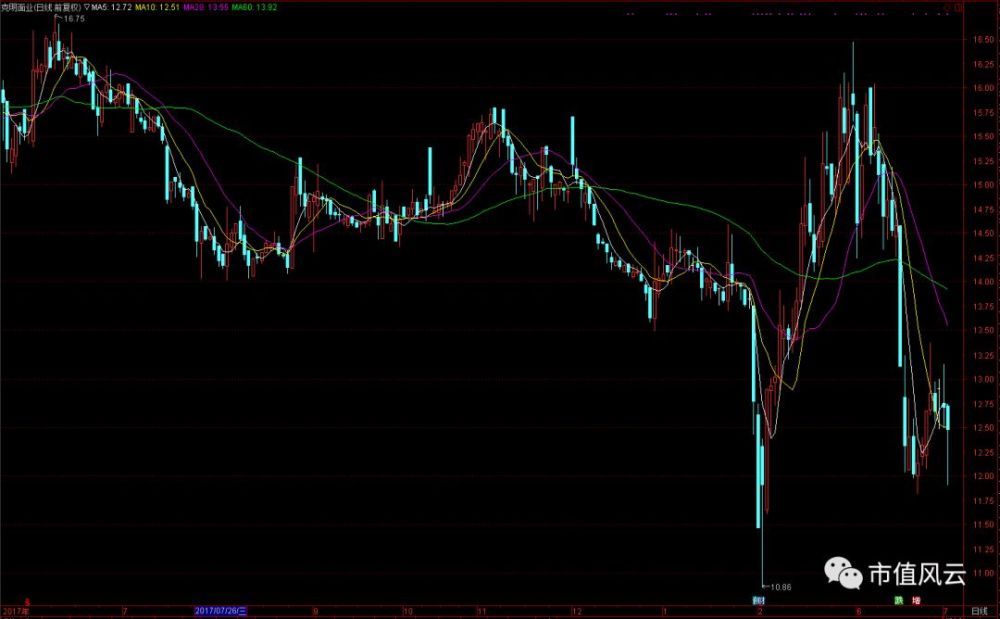Click the 2017年 label on time axis
The width and height of the screenshot is (1000, 619).
pos(15,611)
